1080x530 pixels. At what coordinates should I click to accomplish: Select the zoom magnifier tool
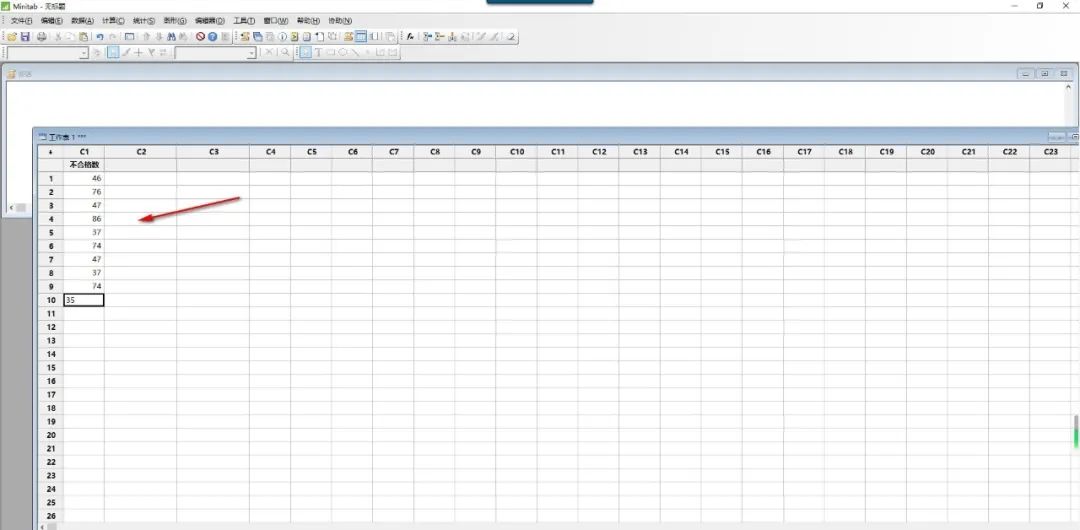point(285,52)
